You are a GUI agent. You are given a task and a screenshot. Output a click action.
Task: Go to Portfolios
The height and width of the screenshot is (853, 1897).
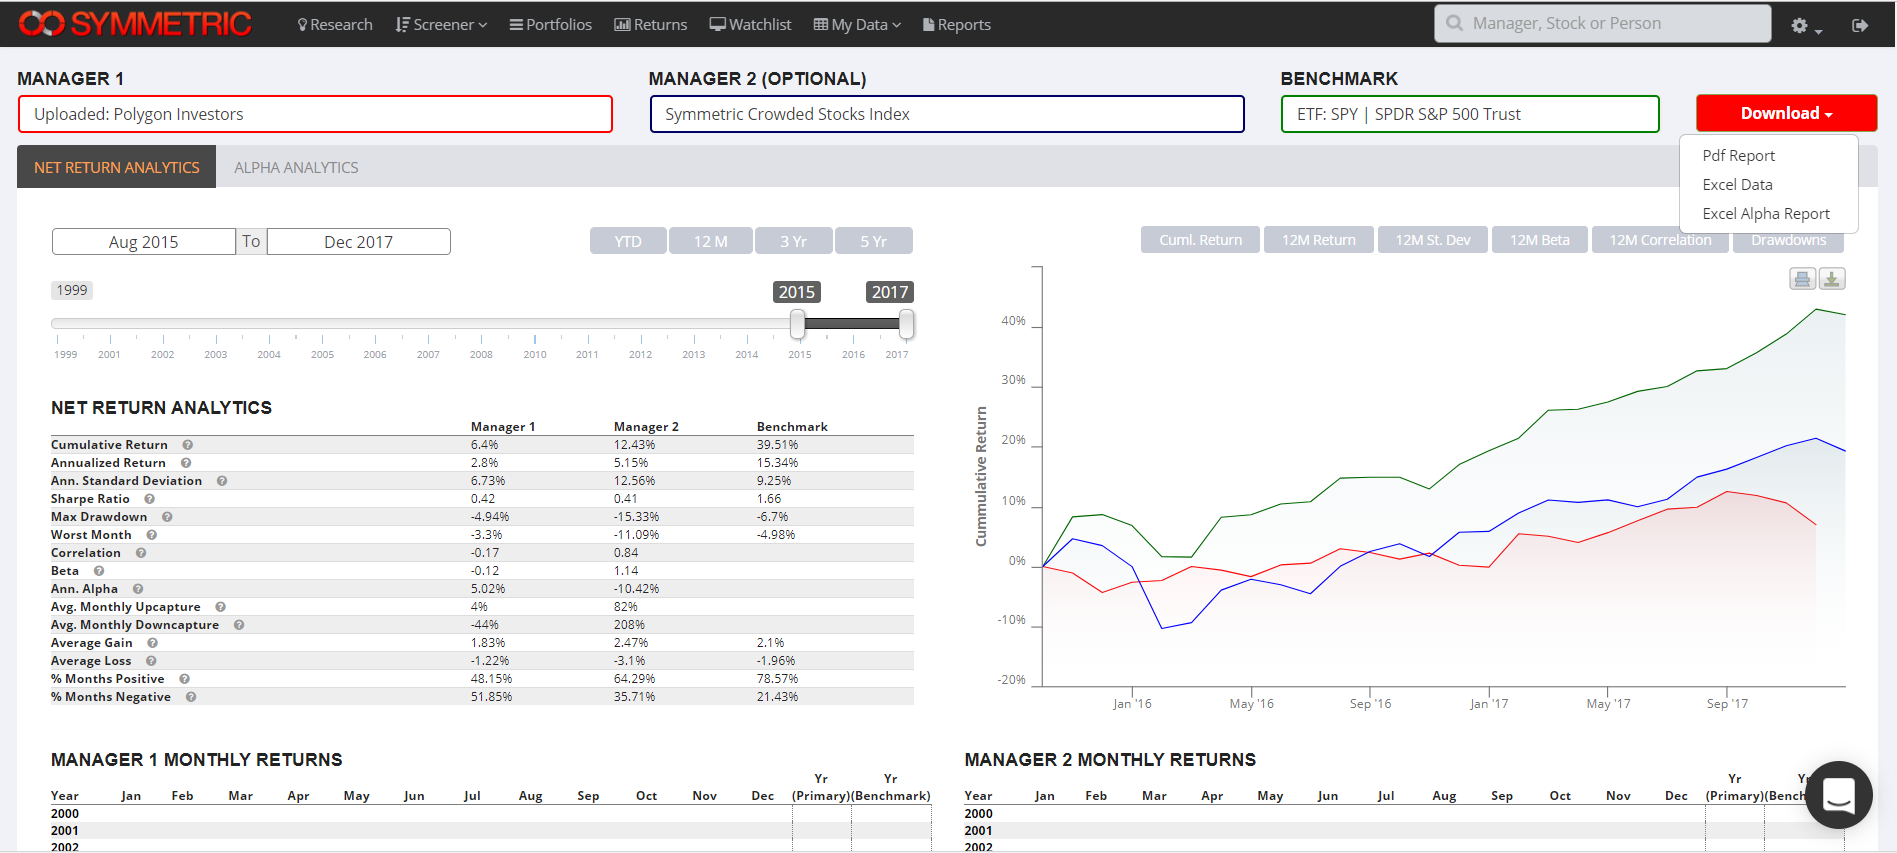tap(551, 25)
